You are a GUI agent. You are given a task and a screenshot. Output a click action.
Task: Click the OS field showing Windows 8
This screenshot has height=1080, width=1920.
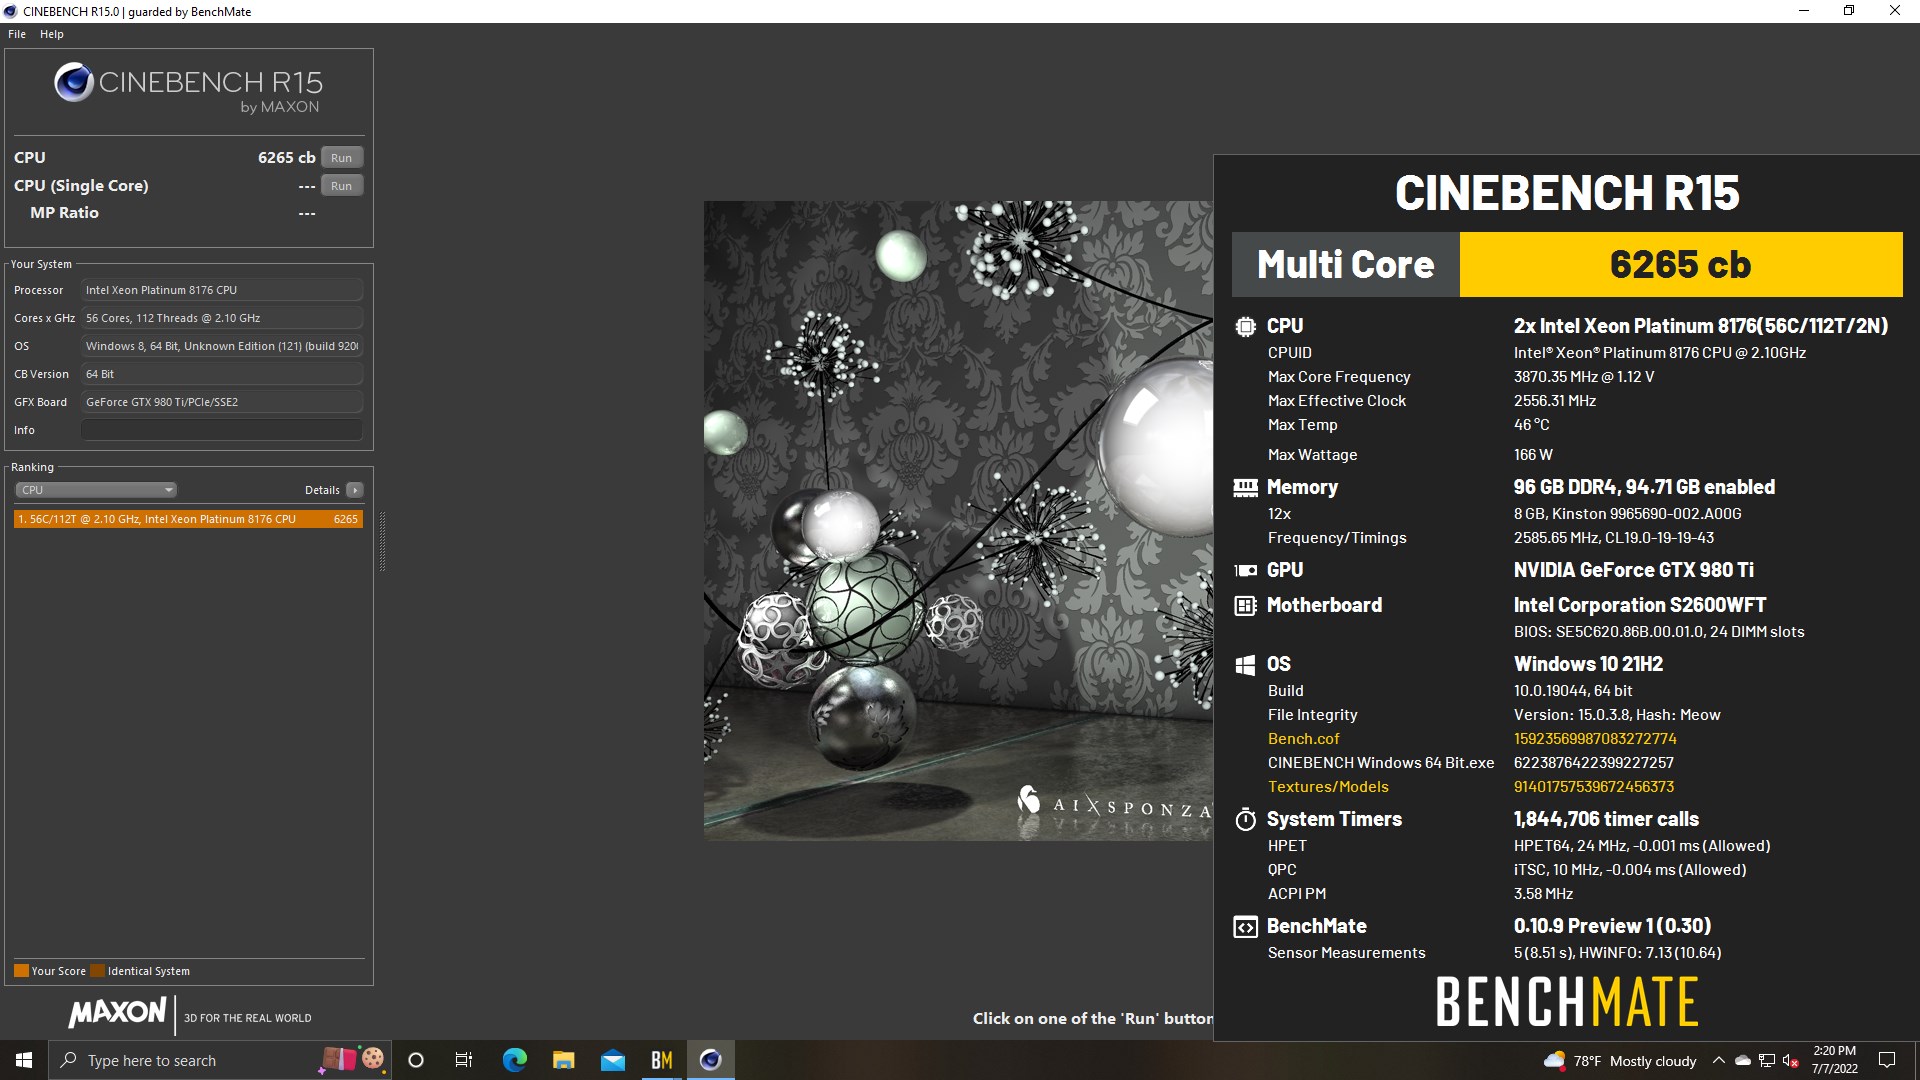[221, 346]
